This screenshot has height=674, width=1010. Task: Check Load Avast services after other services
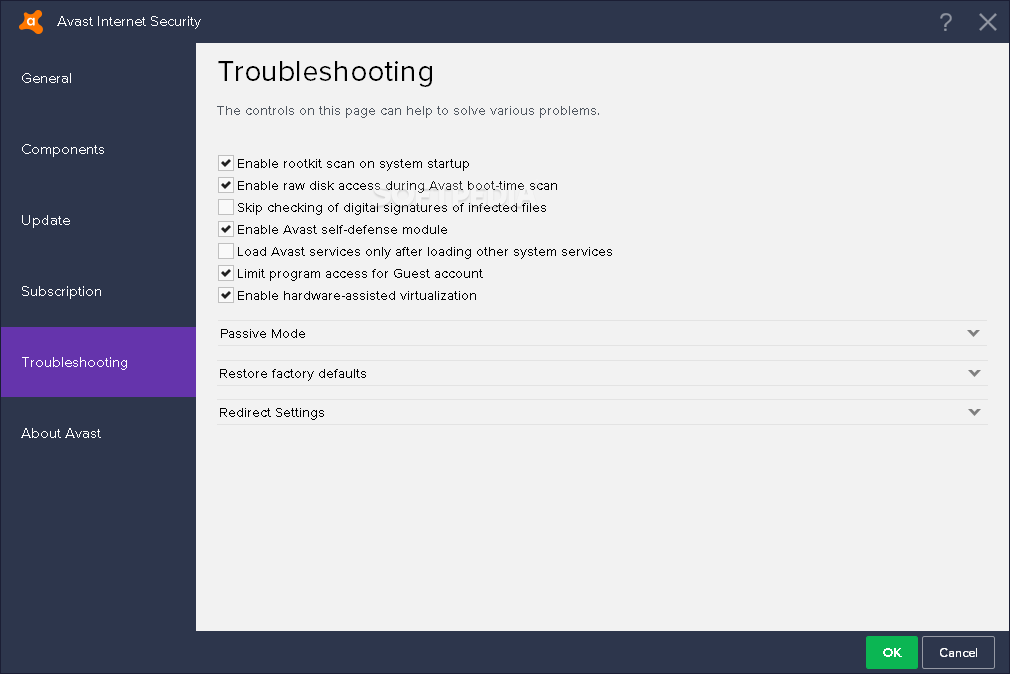(x=225, y=251)
